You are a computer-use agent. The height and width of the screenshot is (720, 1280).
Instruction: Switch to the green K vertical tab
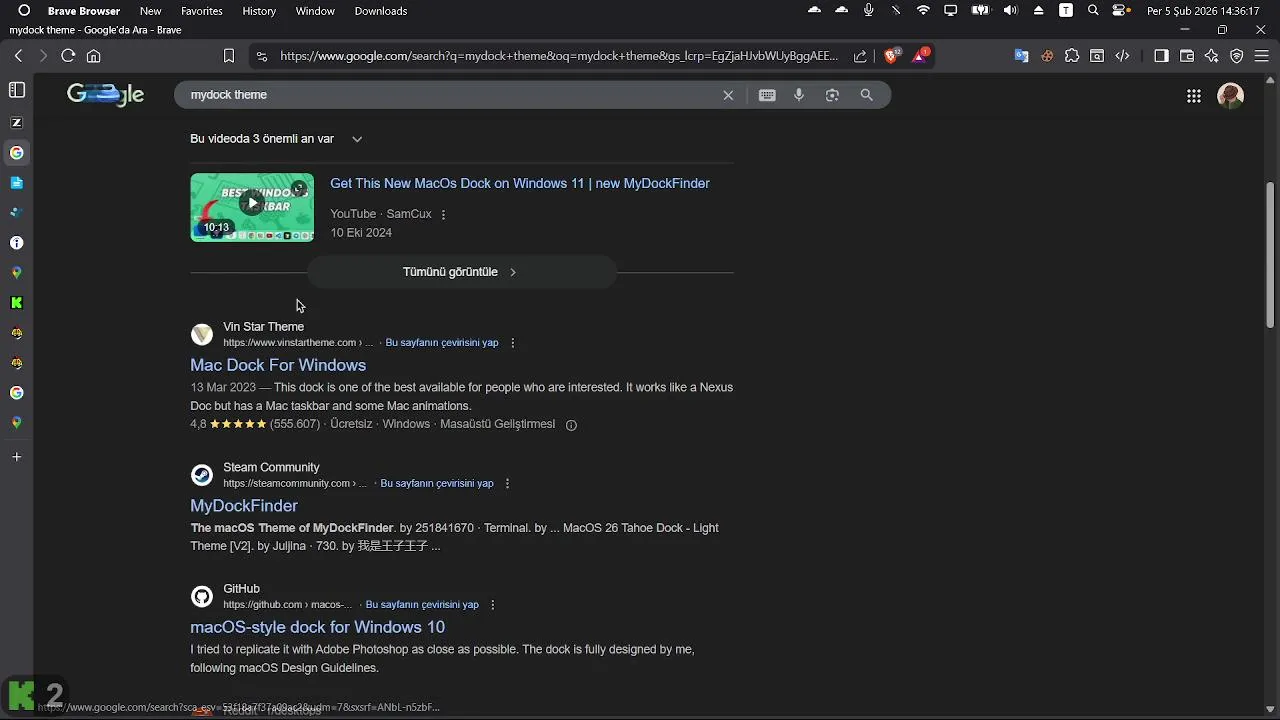click(x=16, y=303)
